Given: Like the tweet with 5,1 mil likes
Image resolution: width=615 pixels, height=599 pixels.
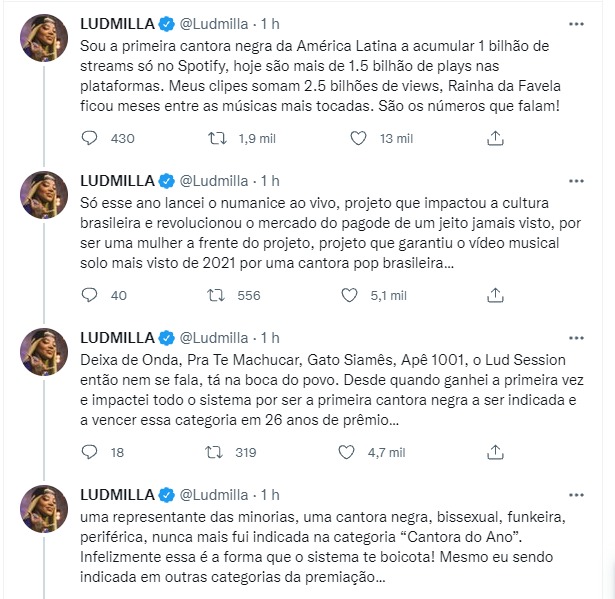Looking at the screenshot, I should 349,295.
